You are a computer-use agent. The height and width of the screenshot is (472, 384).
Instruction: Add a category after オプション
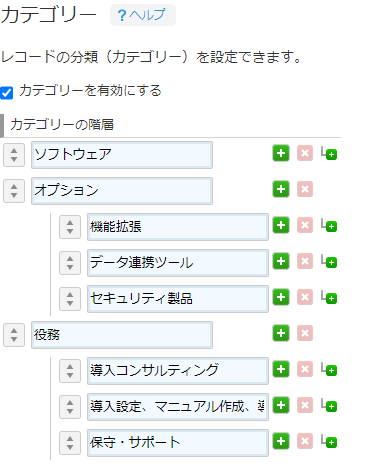(281, 189)
